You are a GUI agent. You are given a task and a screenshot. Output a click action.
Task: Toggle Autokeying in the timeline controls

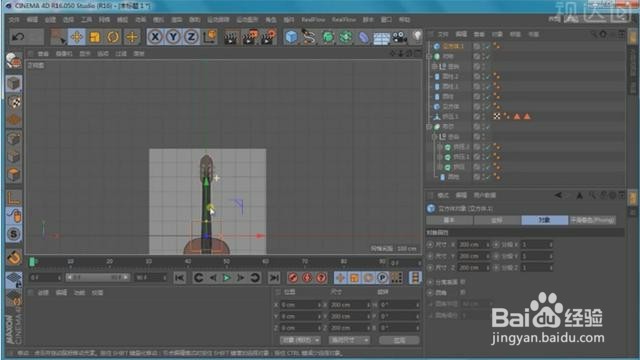307,278
